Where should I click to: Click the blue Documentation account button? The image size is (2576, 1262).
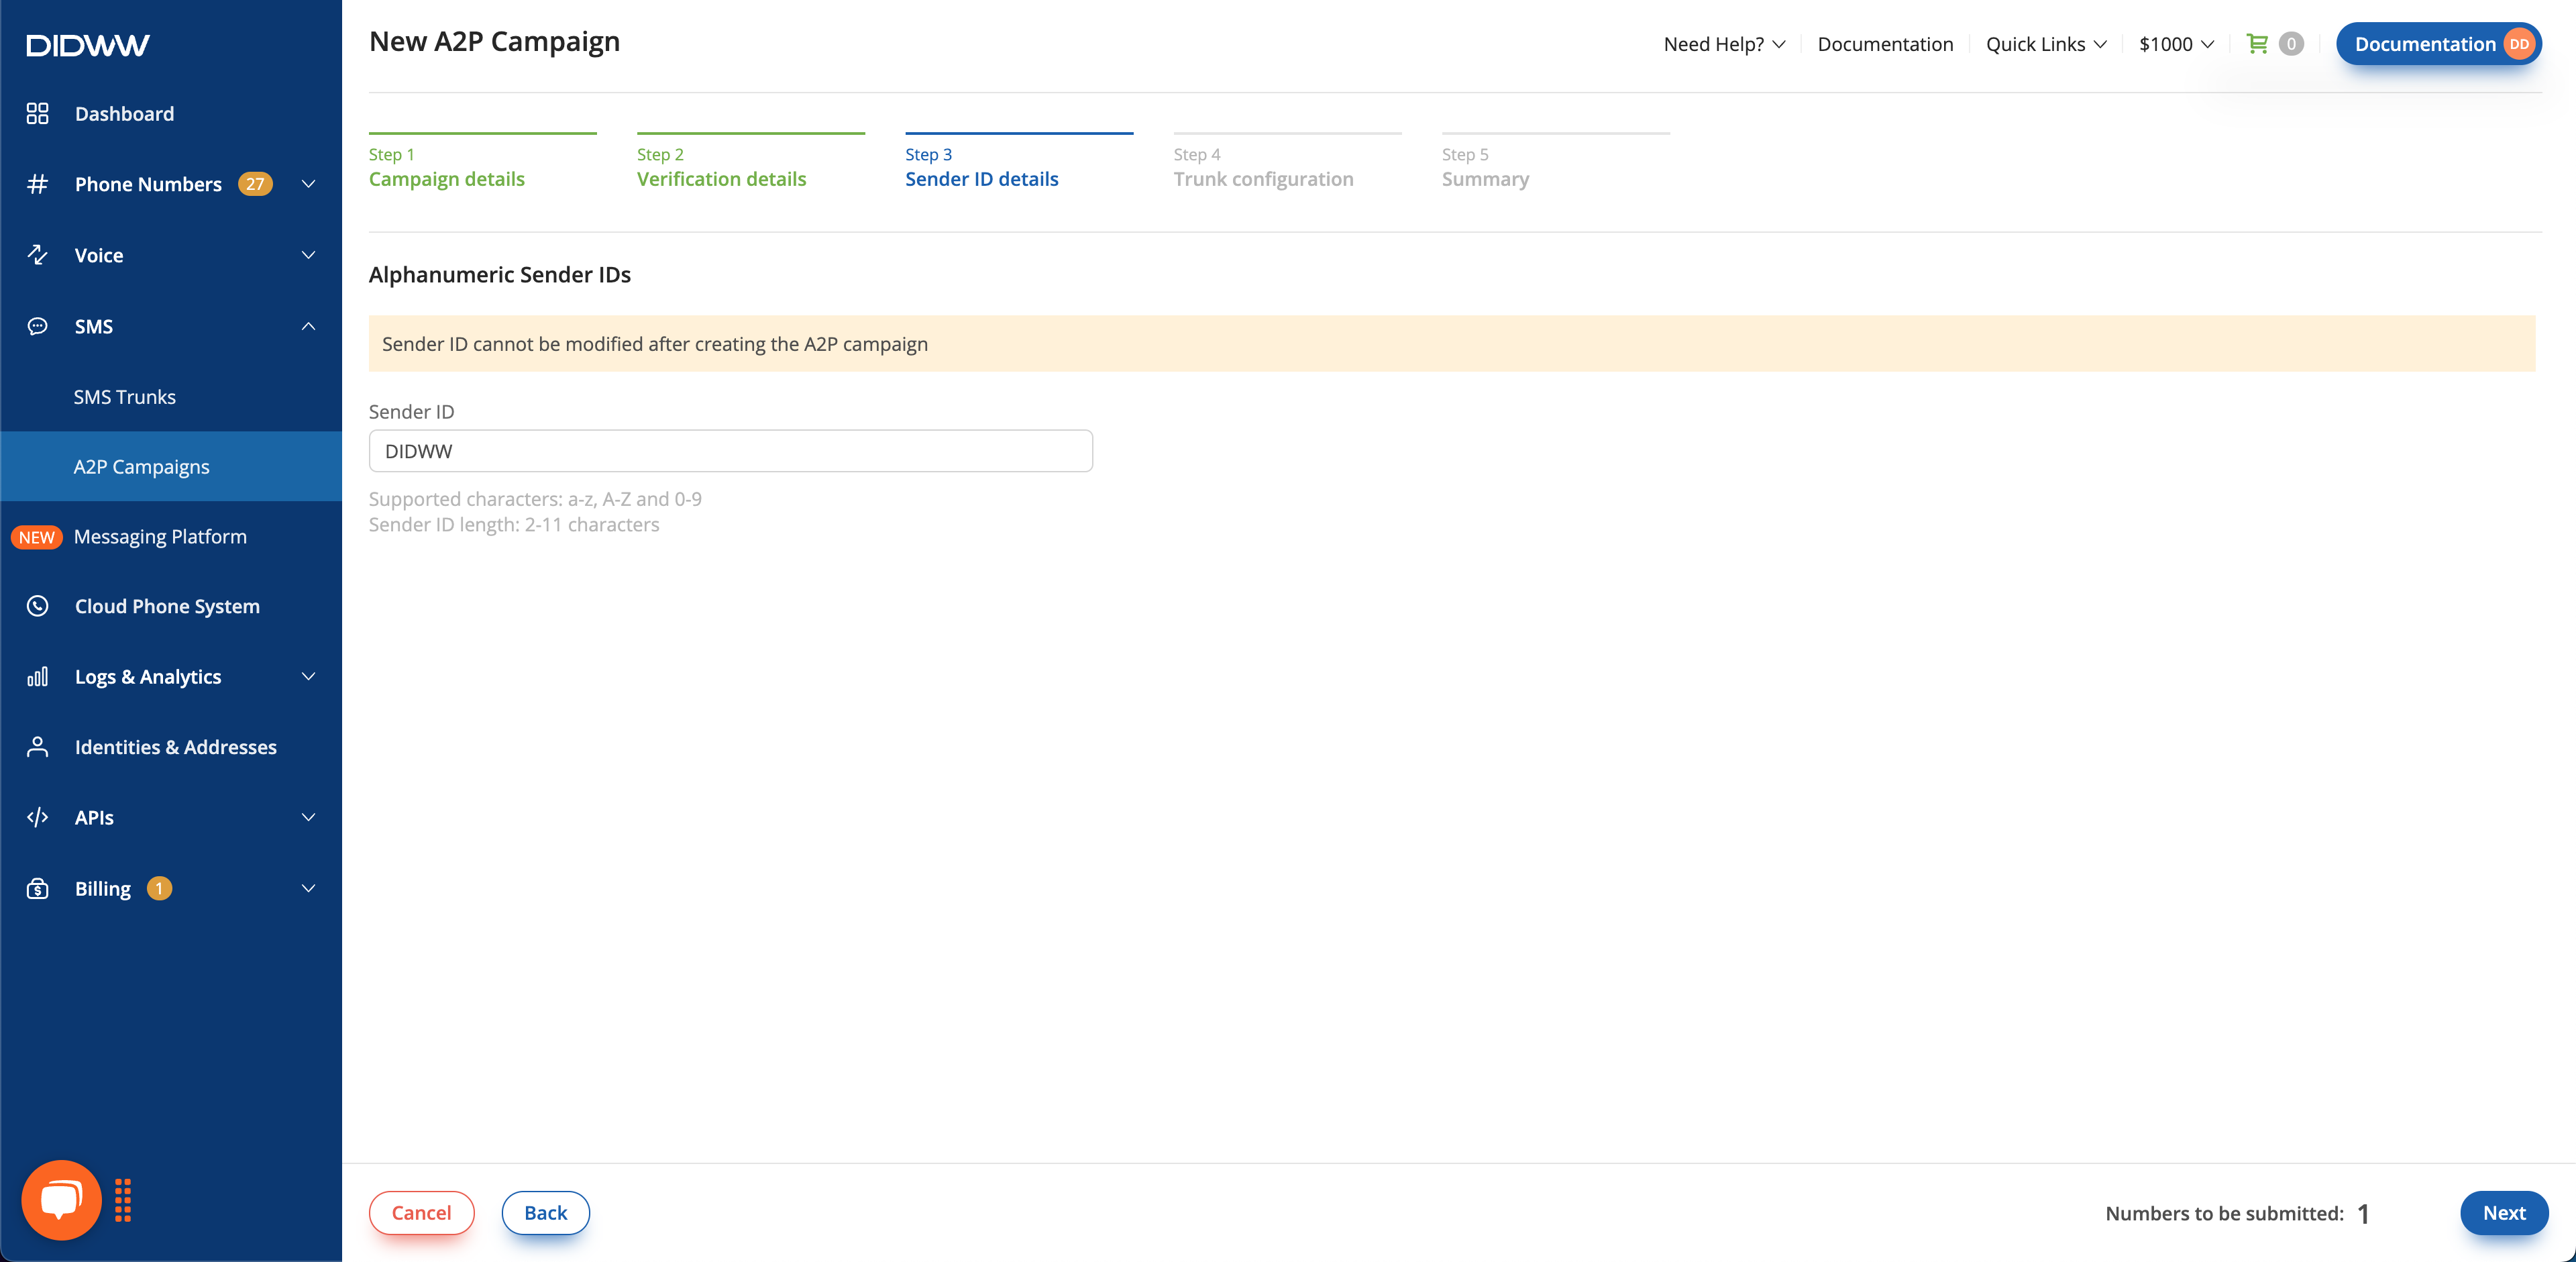tap(2438, 44)
